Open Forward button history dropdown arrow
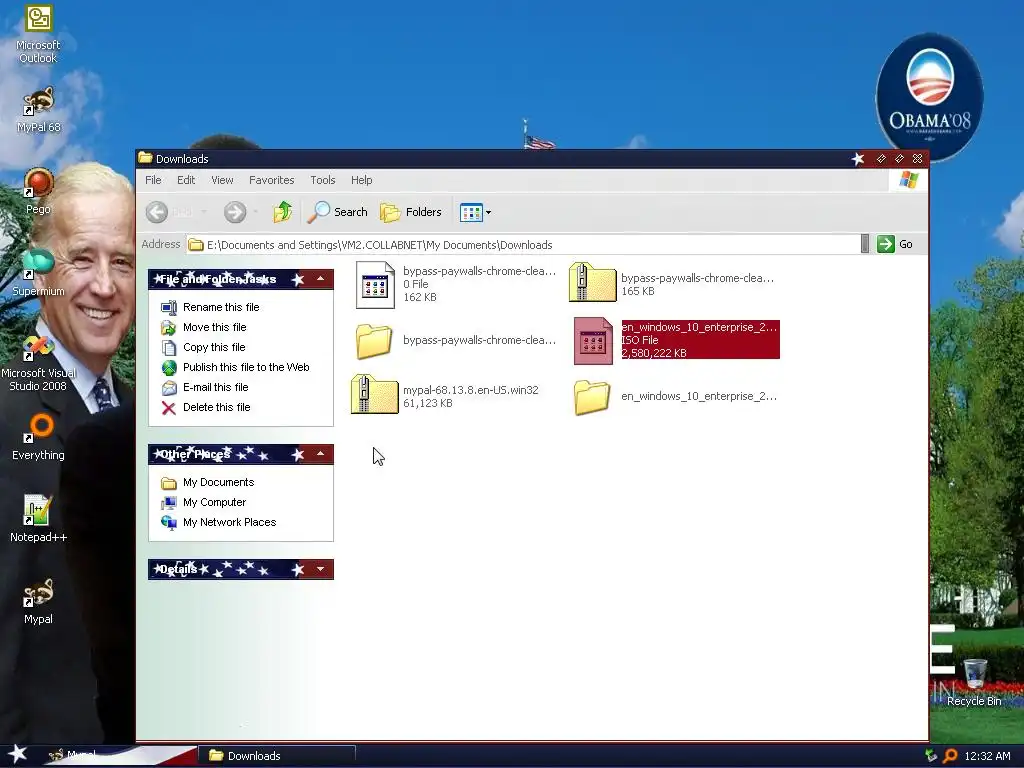 pyautogui.click(x=255, y=212)
